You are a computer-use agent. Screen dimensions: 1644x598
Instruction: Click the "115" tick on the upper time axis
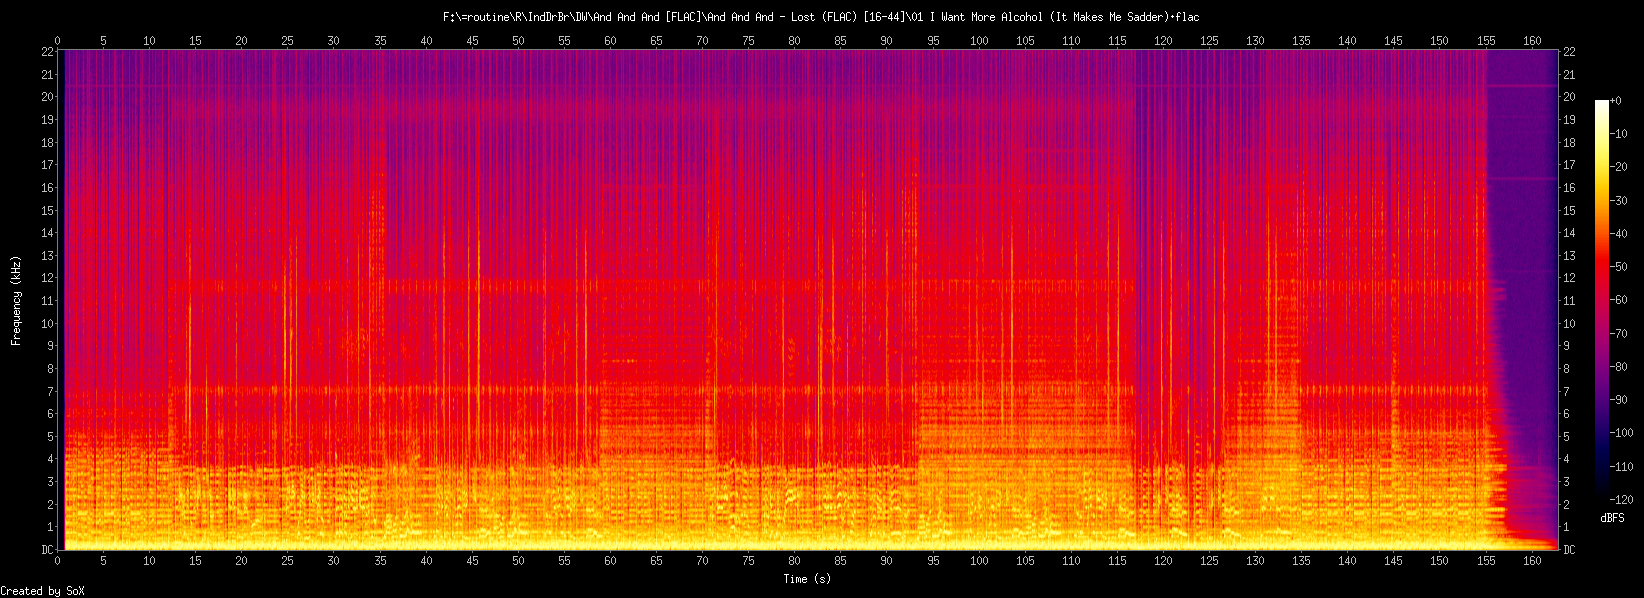point(1117,41)
